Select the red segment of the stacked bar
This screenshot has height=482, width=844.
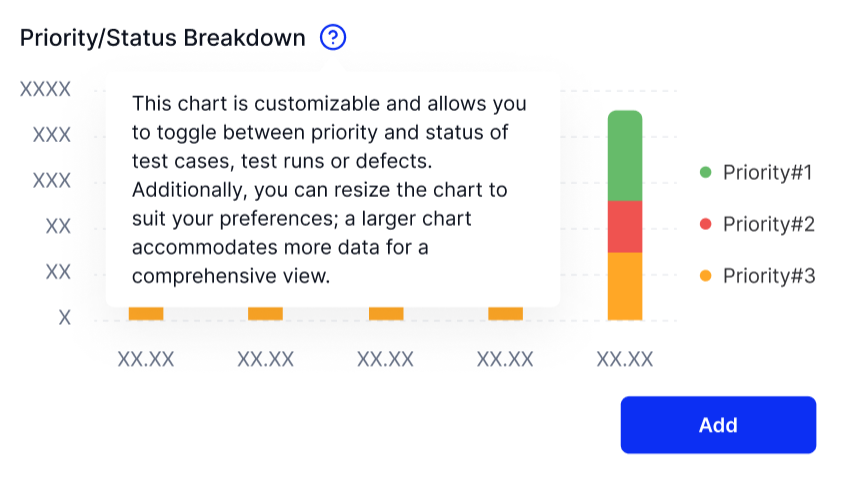[x=625, y=227]
